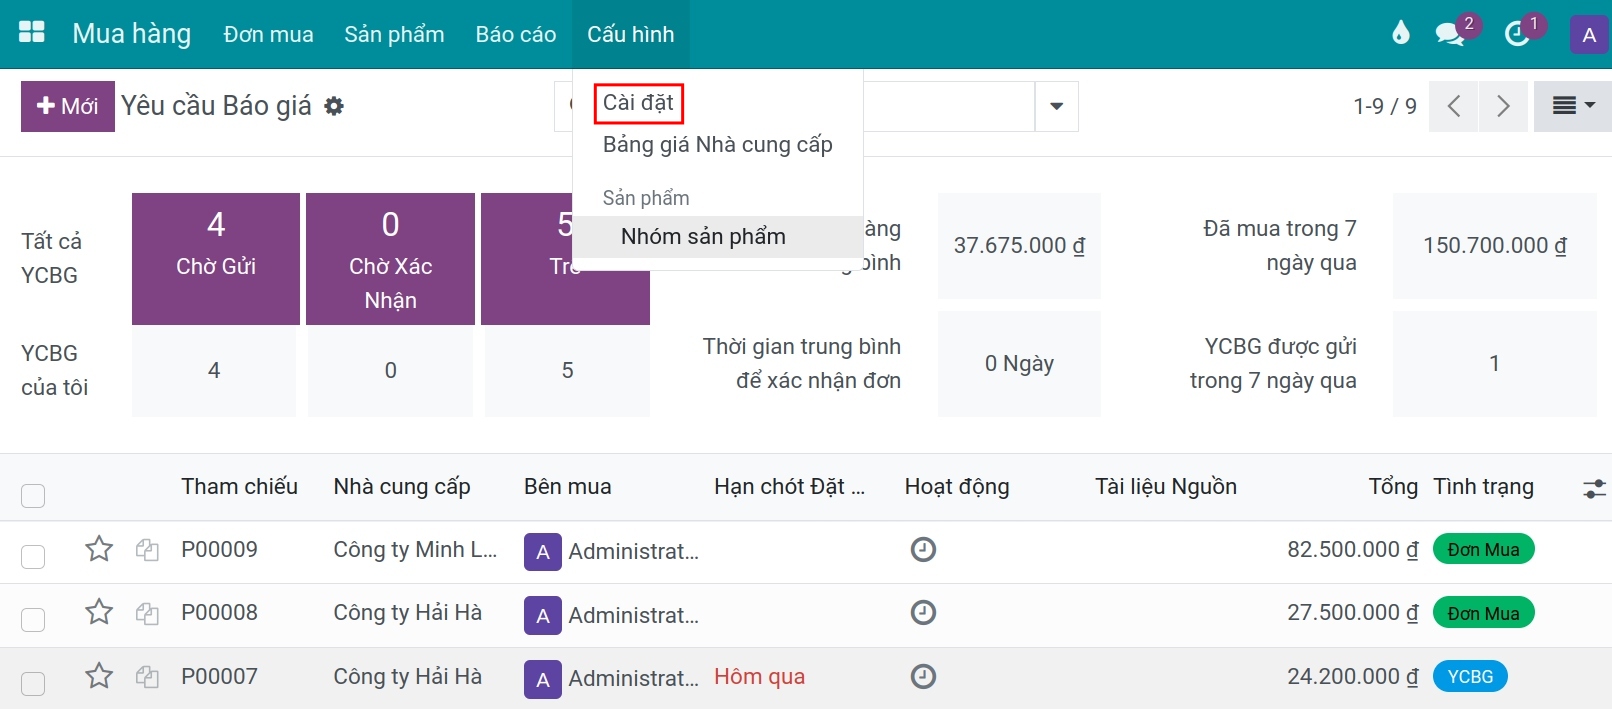Click the Hôm qua deadline cell
This screenshot has width=1612, height=709.
pos(759,677)
